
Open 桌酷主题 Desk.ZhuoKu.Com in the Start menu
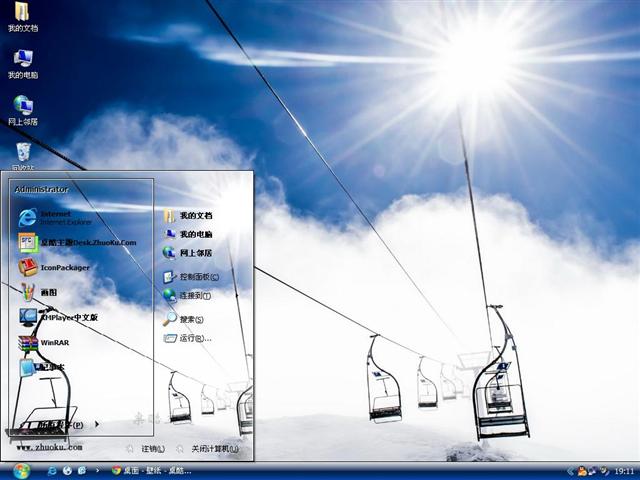coord(77,242)
